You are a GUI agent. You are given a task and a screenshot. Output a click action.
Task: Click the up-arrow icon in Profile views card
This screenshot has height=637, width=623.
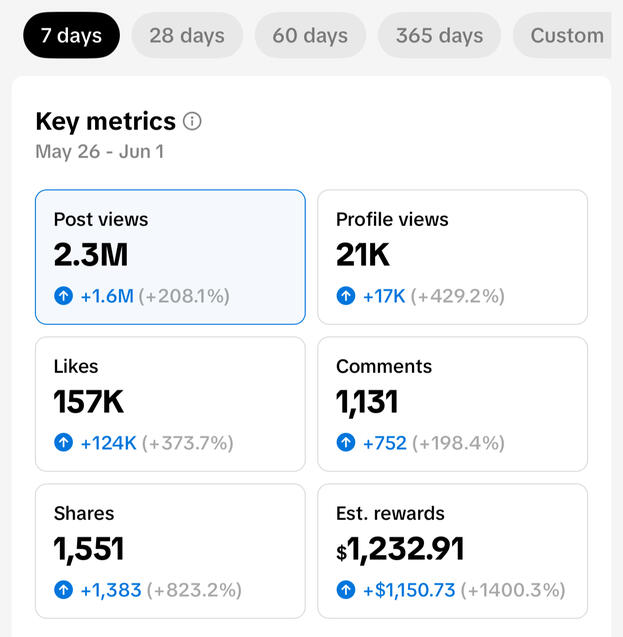[346, 296]
